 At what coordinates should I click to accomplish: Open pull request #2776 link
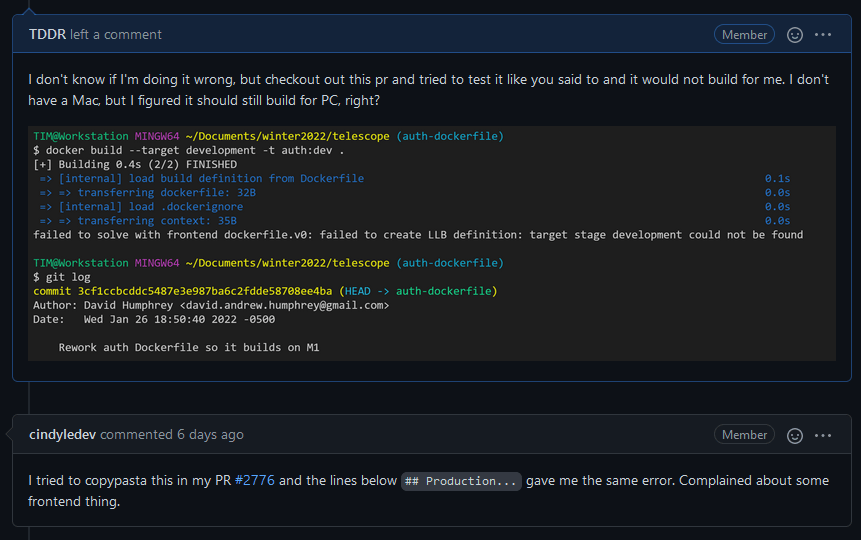[254, 481]
